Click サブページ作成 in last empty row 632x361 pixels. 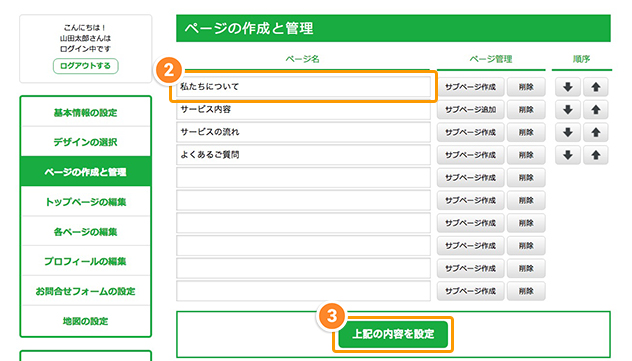point(470,291)
